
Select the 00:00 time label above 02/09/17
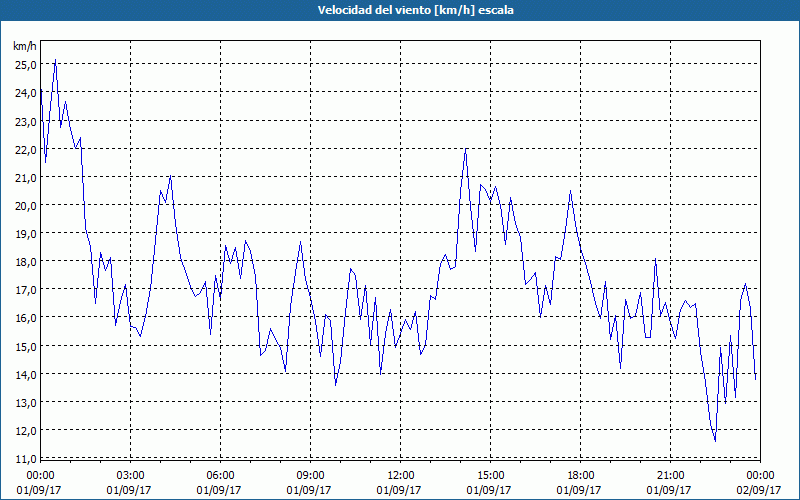(x=760, y=475)
